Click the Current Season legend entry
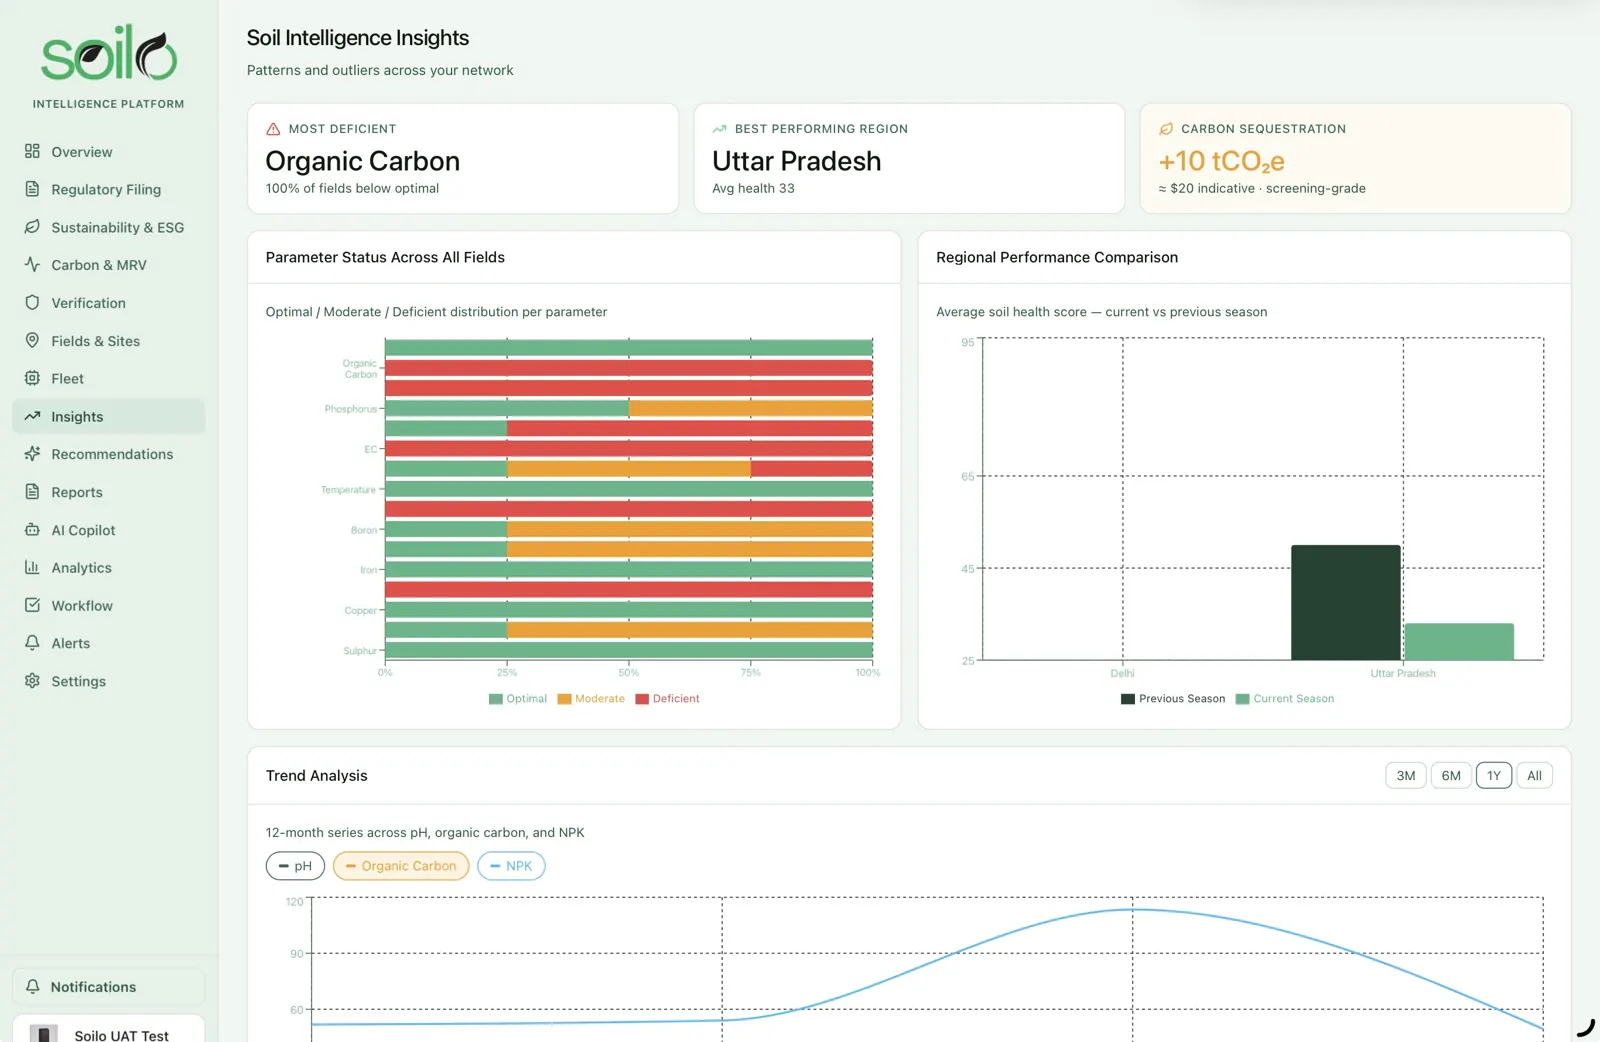This screenshot has height=1042, width=1600. (x=1285, y=699)
